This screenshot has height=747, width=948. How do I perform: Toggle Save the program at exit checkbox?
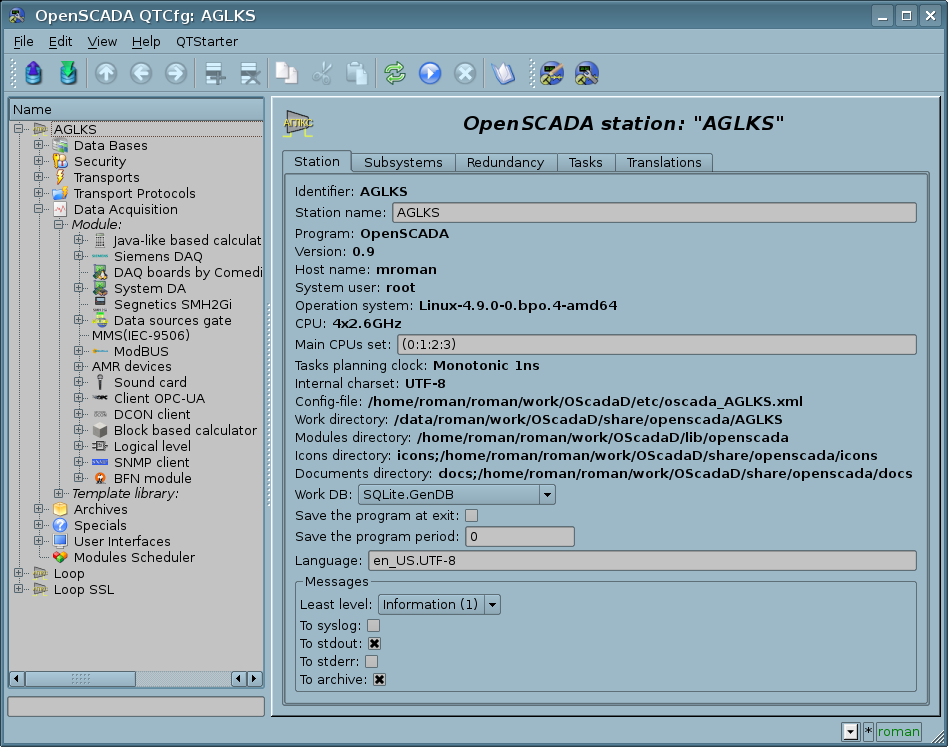[472, 516]
